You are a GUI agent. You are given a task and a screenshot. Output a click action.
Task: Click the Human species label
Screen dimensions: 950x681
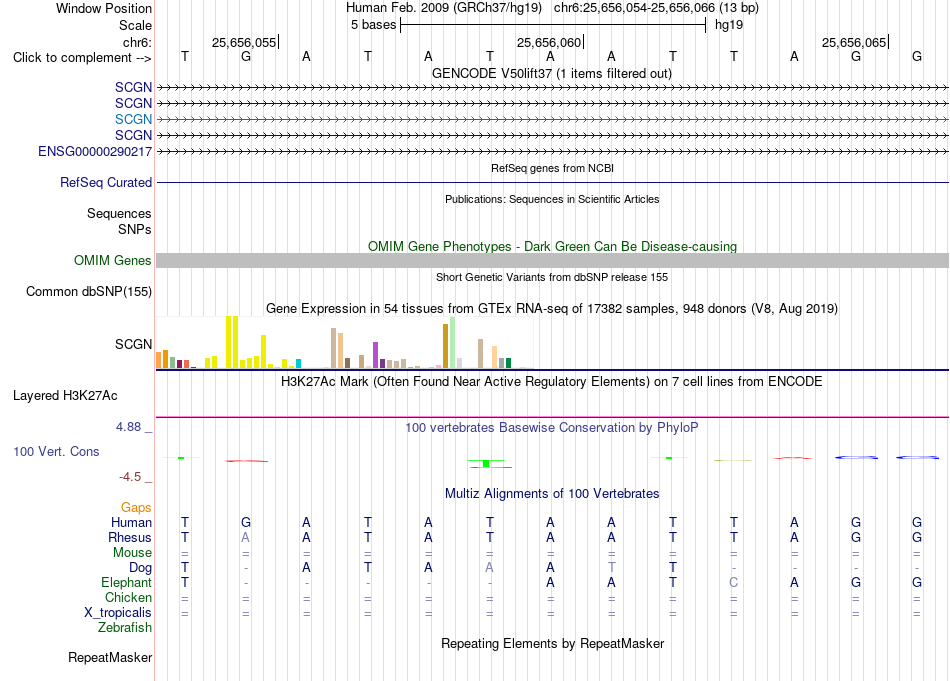click(131, 522)
